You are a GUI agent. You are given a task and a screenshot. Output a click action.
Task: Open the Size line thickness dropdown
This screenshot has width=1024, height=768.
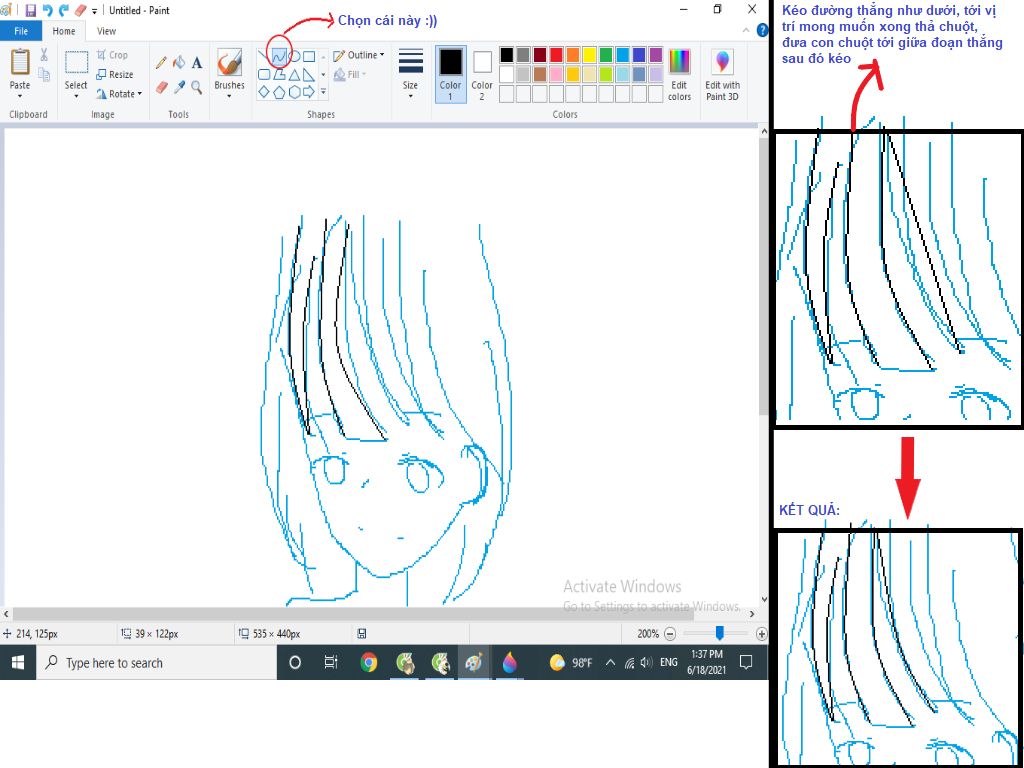coord(410,73)
